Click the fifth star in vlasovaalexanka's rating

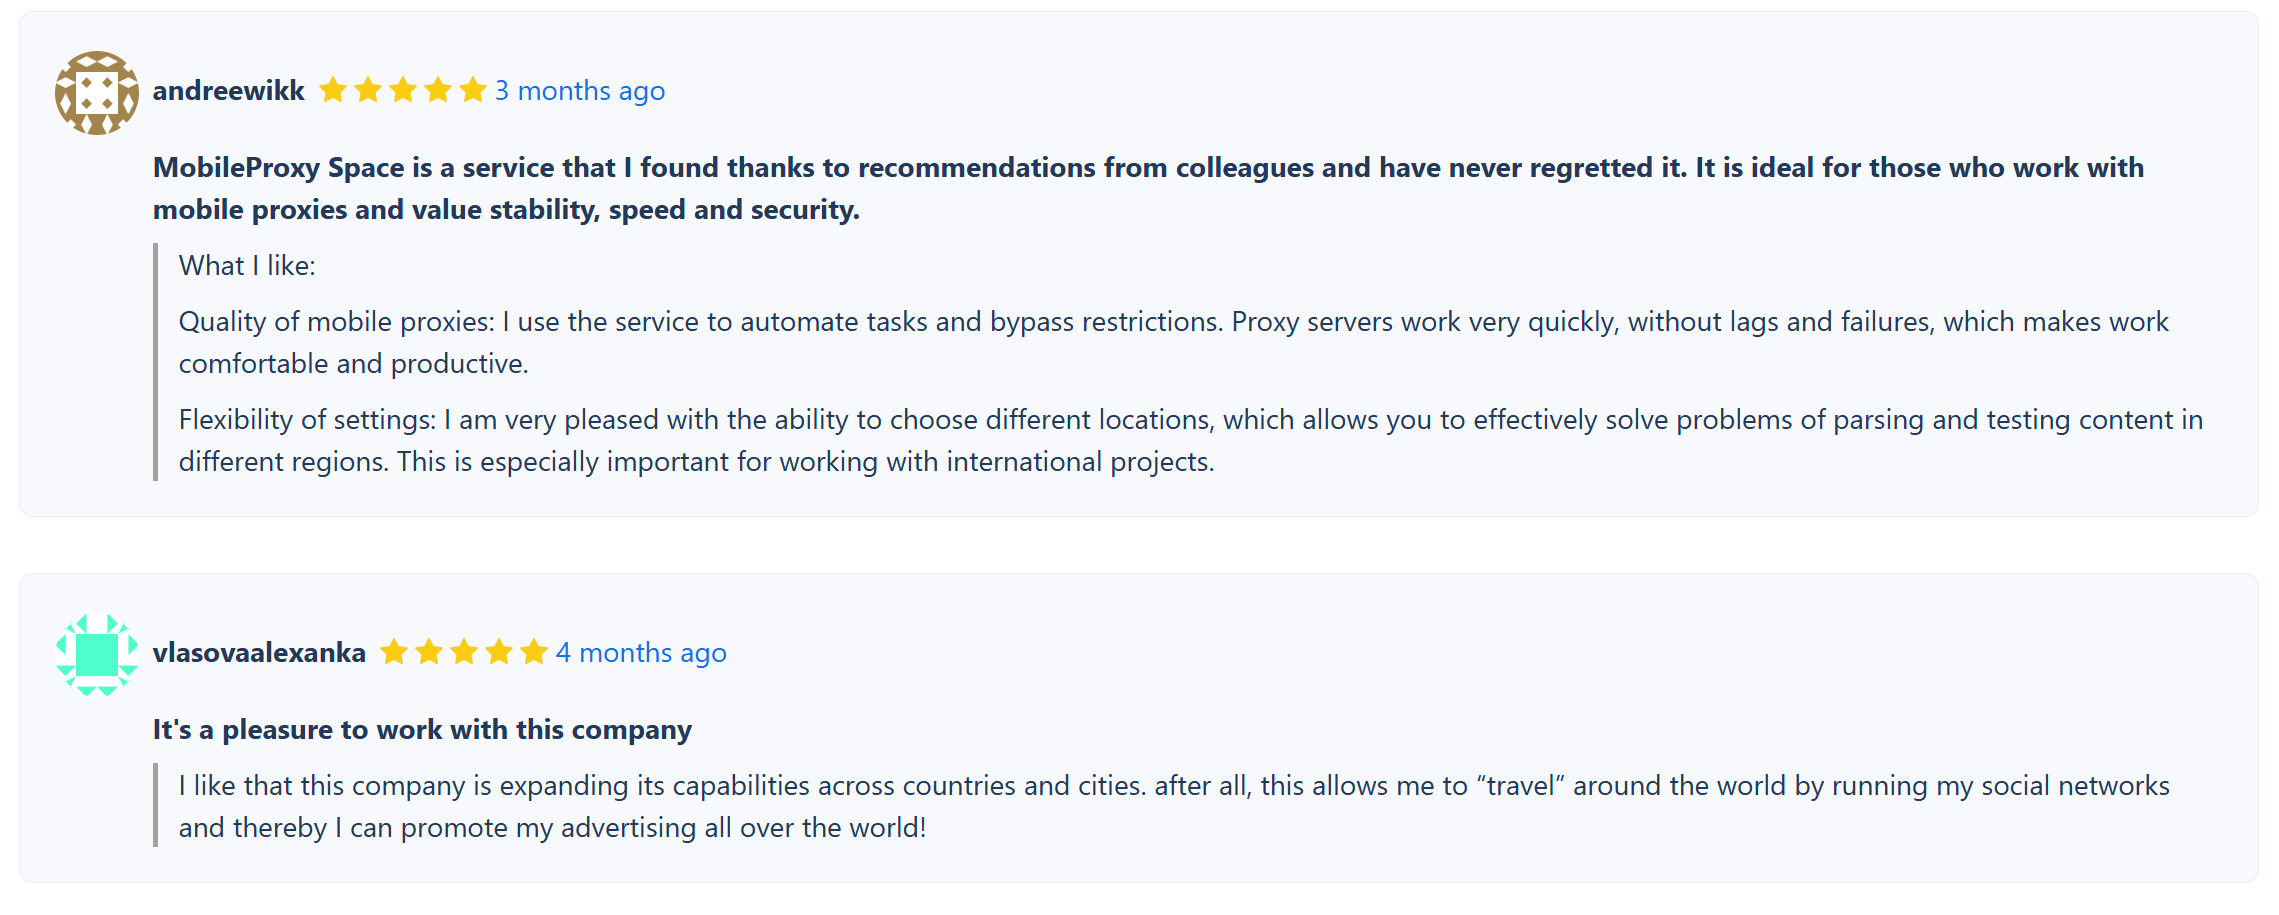(534, 653)
